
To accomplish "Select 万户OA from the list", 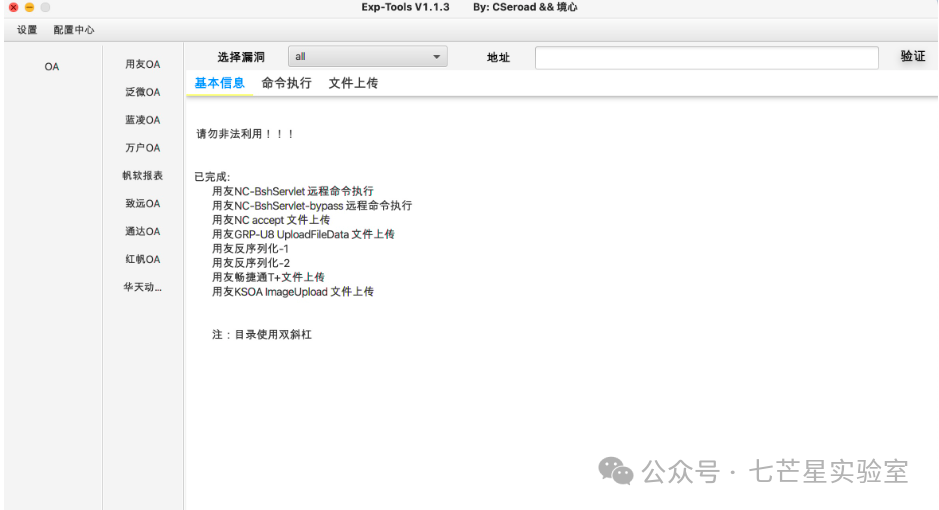I will click(143, 148).
